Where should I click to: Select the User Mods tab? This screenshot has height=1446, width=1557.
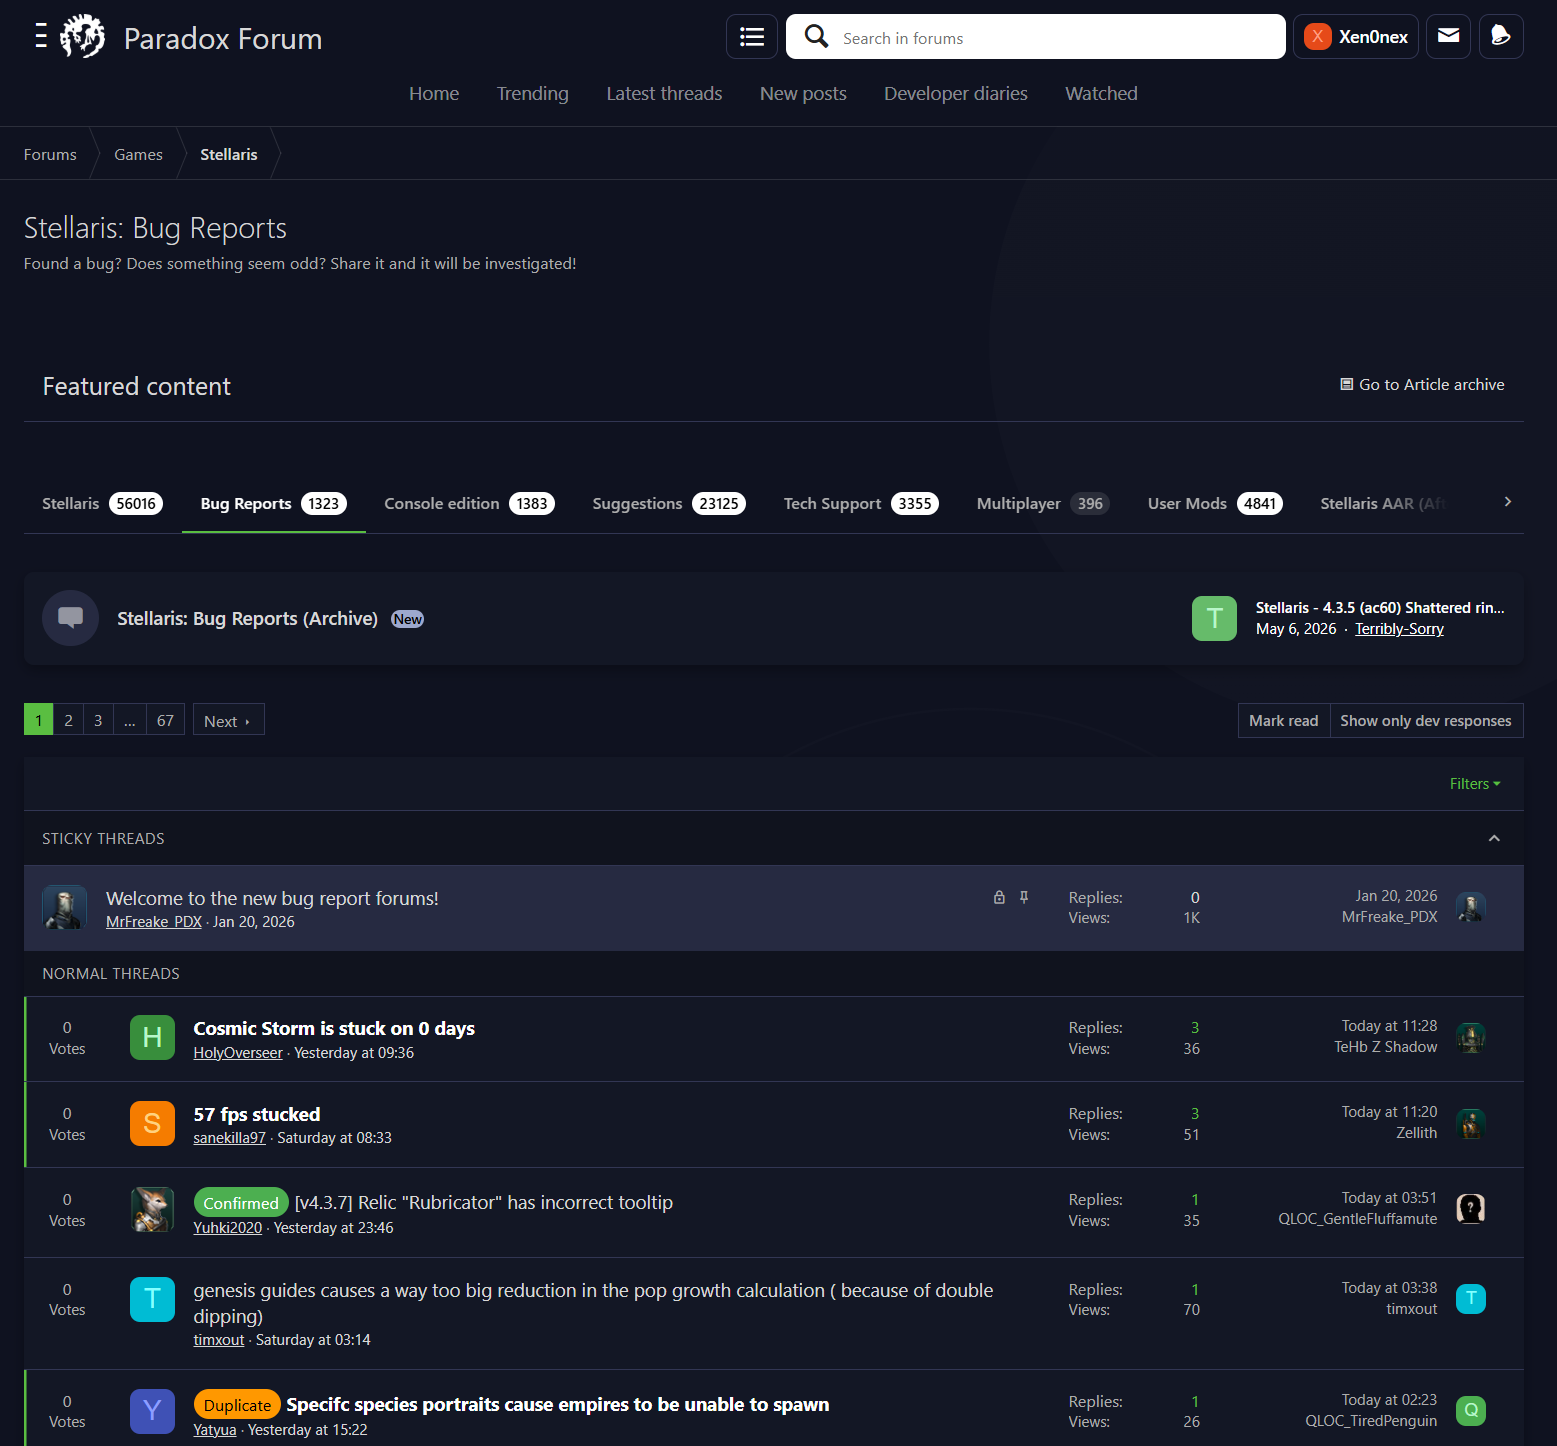tap(1215, 504)
